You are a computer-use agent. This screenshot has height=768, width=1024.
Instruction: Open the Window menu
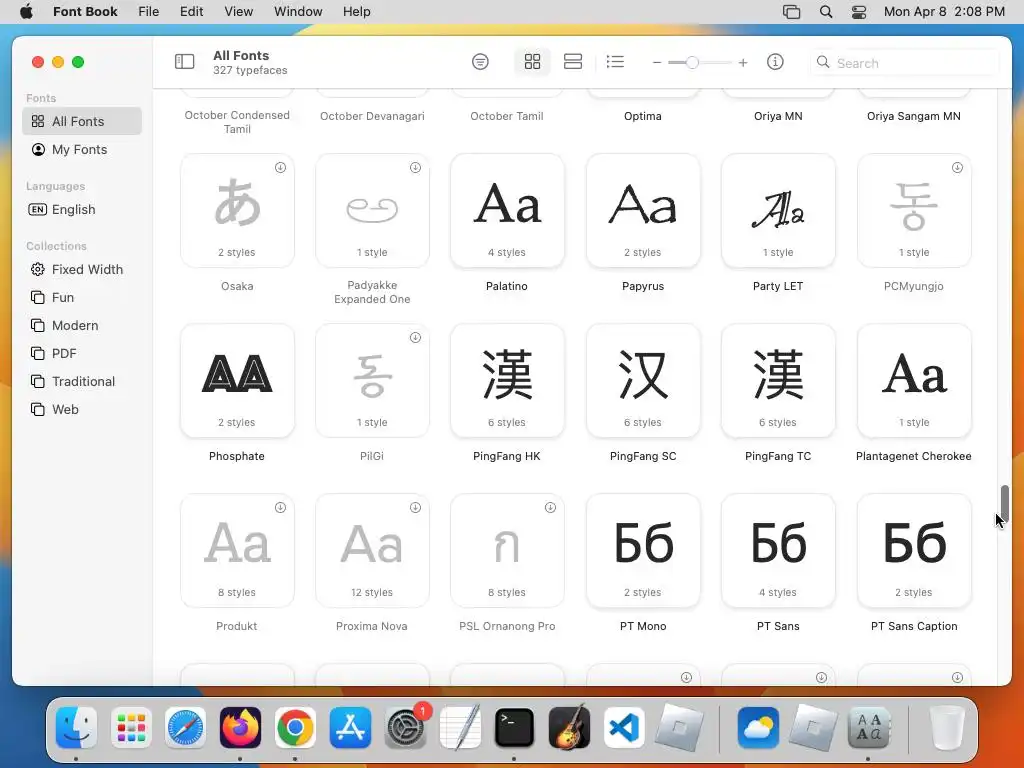(x=298, y=12)
